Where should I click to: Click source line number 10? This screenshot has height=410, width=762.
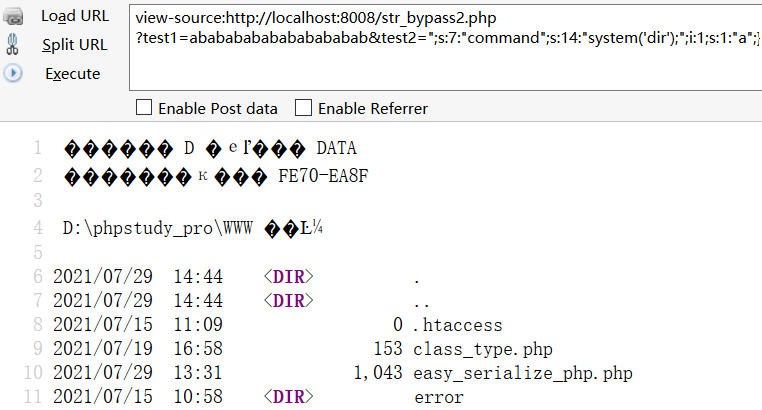tap(32, 373)
